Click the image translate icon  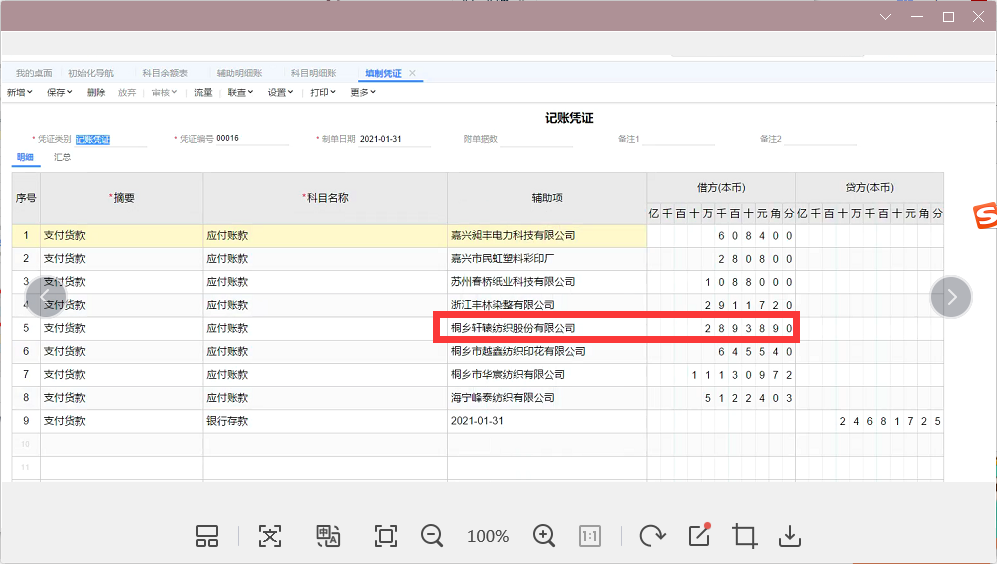328,536
